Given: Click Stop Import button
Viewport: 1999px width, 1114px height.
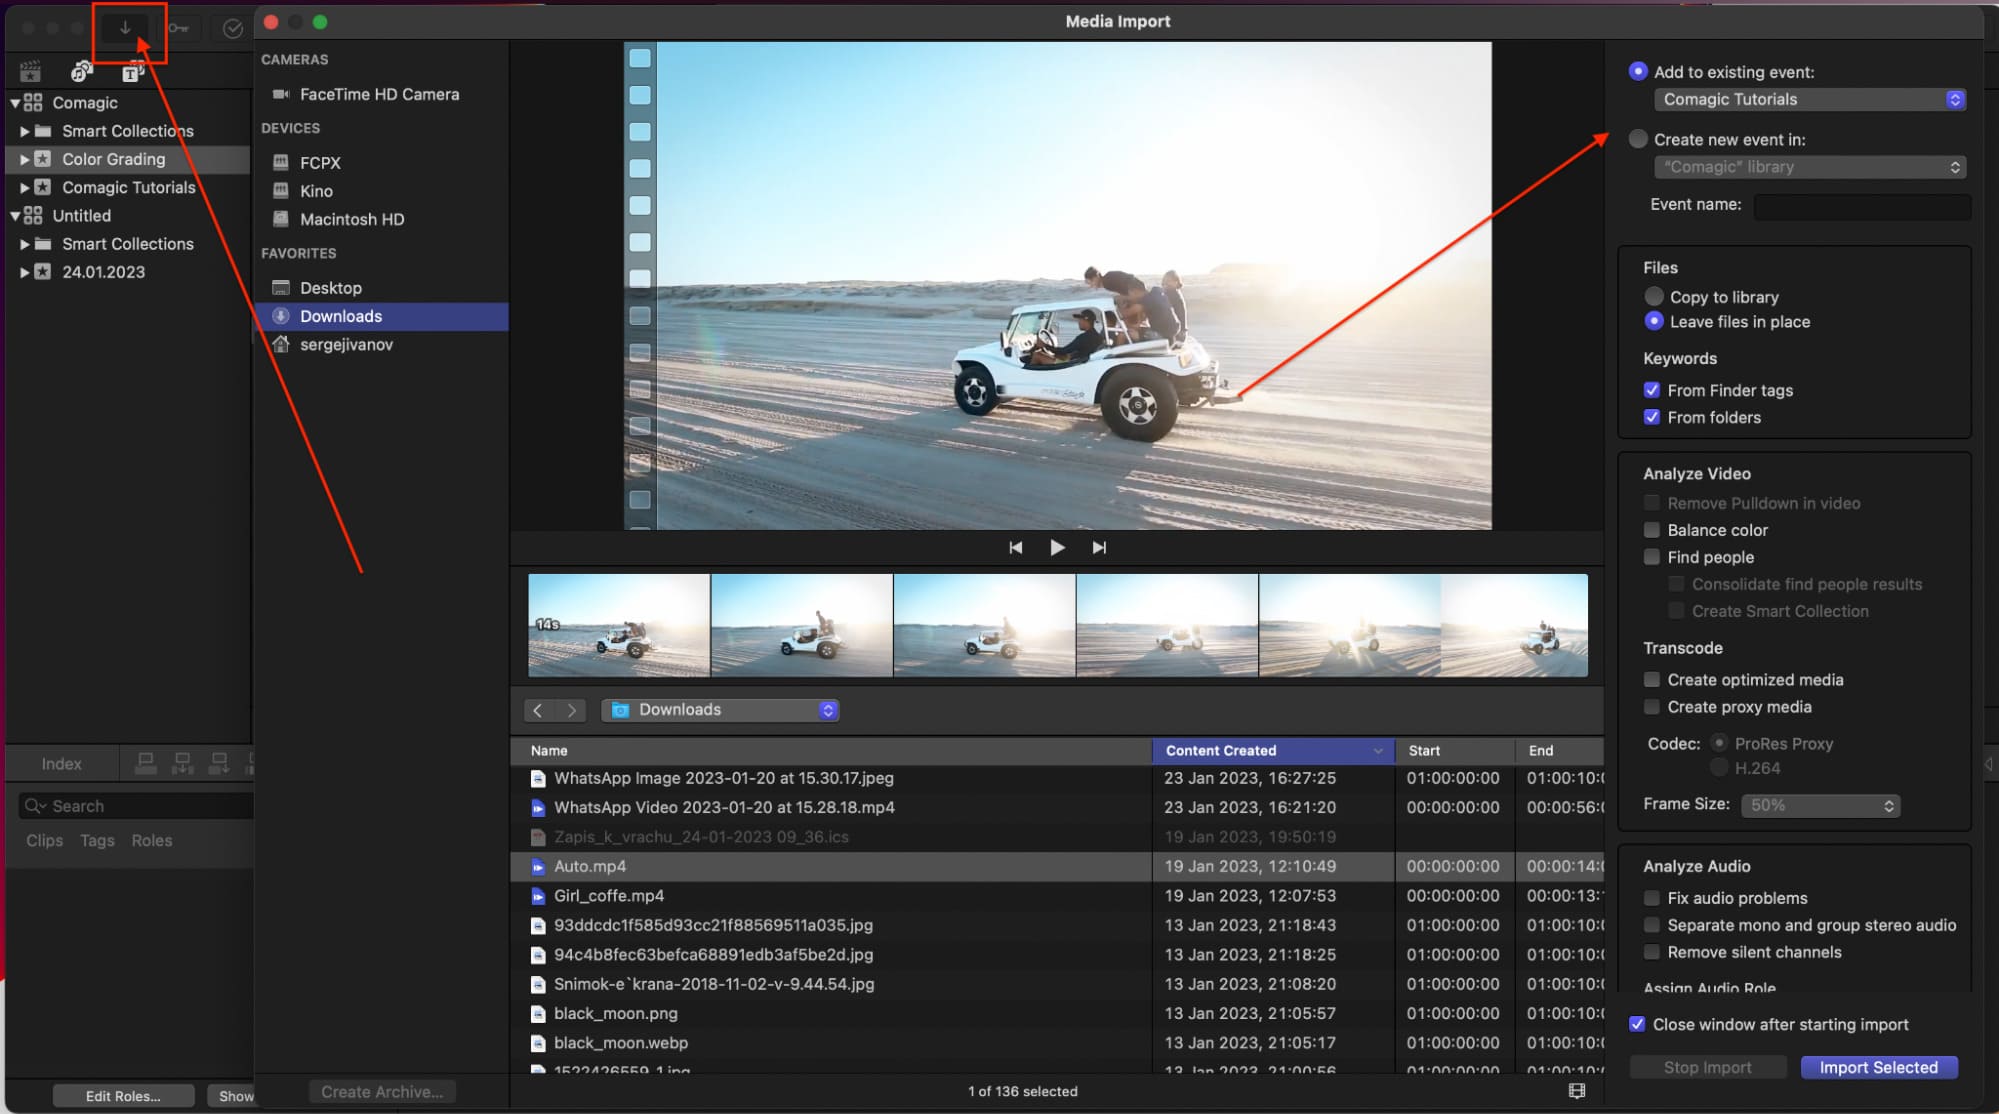Looking at the screenshot, I should (1707, 1067).
